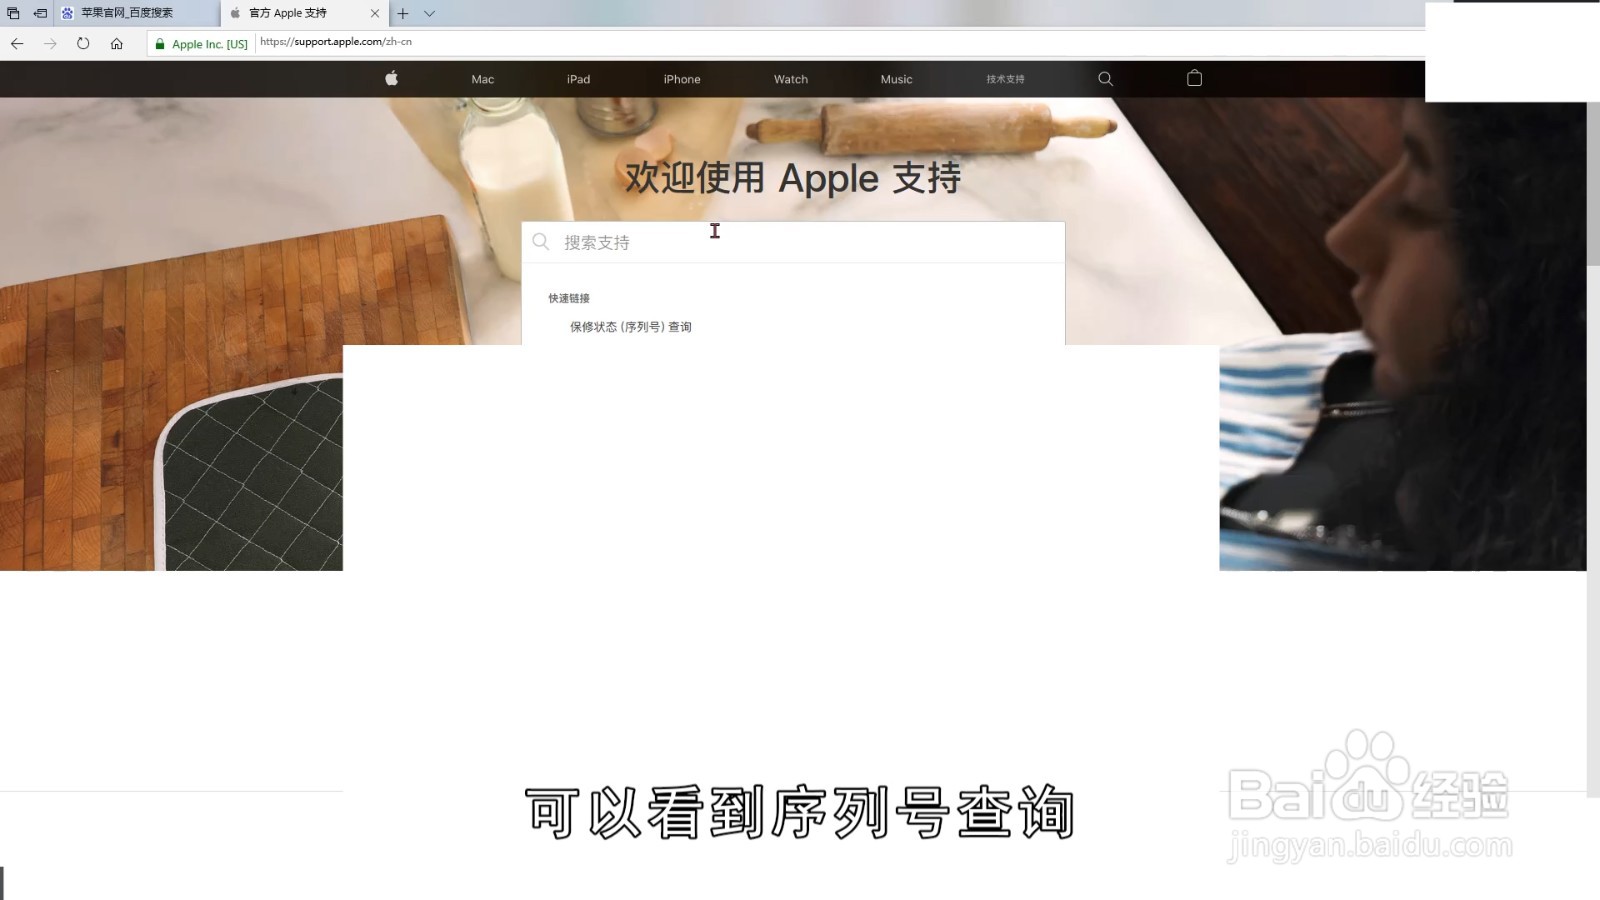Screen dimensions: 1600x900
Task: Open the Watch section in Apple's navbar
Action: pyautogui.click(x=790, y=79)
